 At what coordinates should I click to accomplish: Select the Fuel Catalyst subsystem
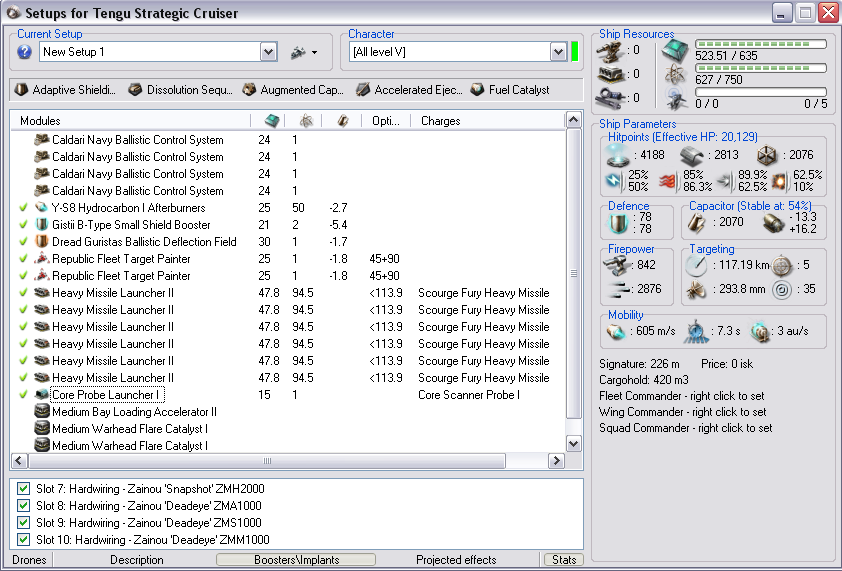click(510, 90)
